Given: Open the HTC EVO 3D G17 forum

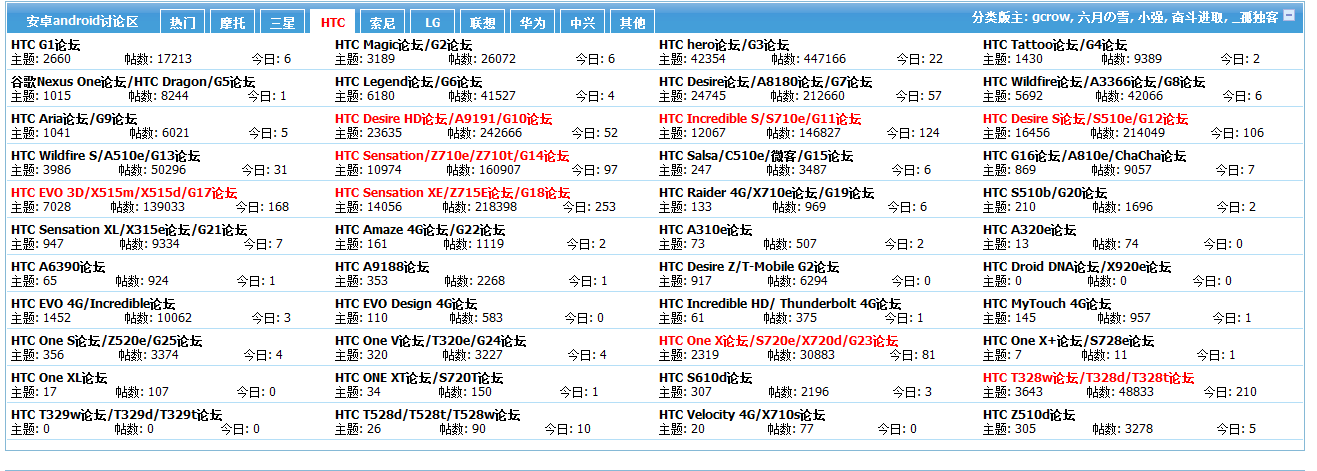Looking at the screenshot, I should point(124,193).
